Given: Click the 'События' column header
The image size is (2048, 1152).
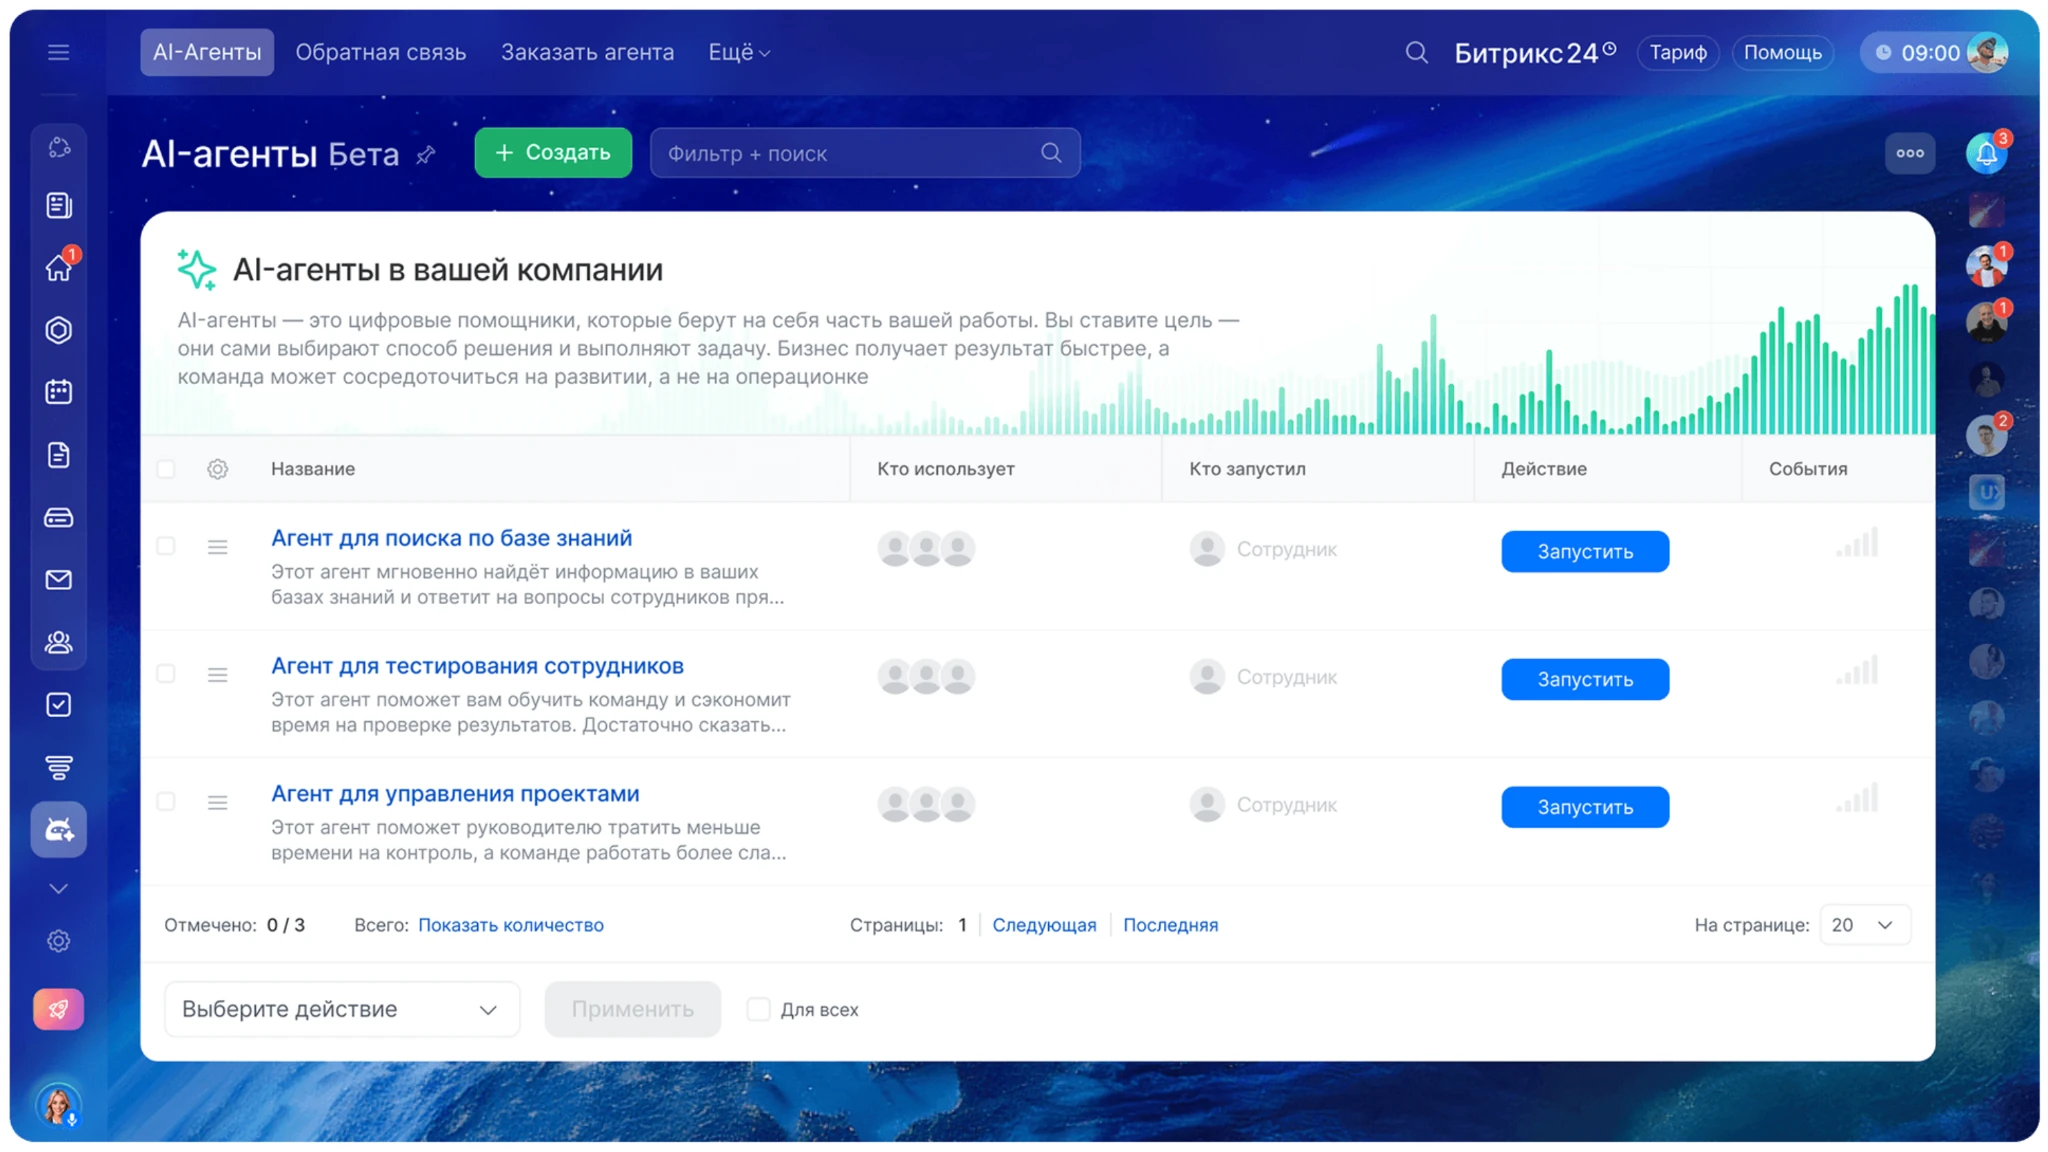Looking at the screenshot, I should (x=1808, y=469).
